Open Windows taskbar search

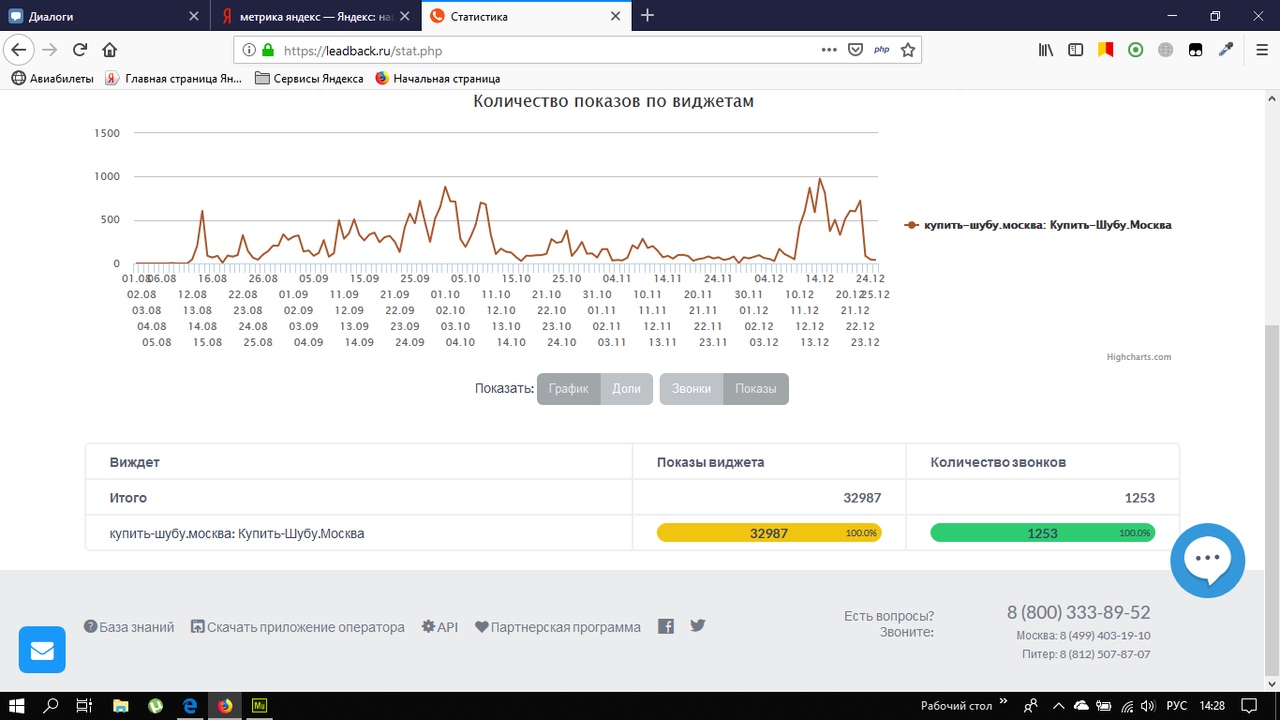click(51, 705)
